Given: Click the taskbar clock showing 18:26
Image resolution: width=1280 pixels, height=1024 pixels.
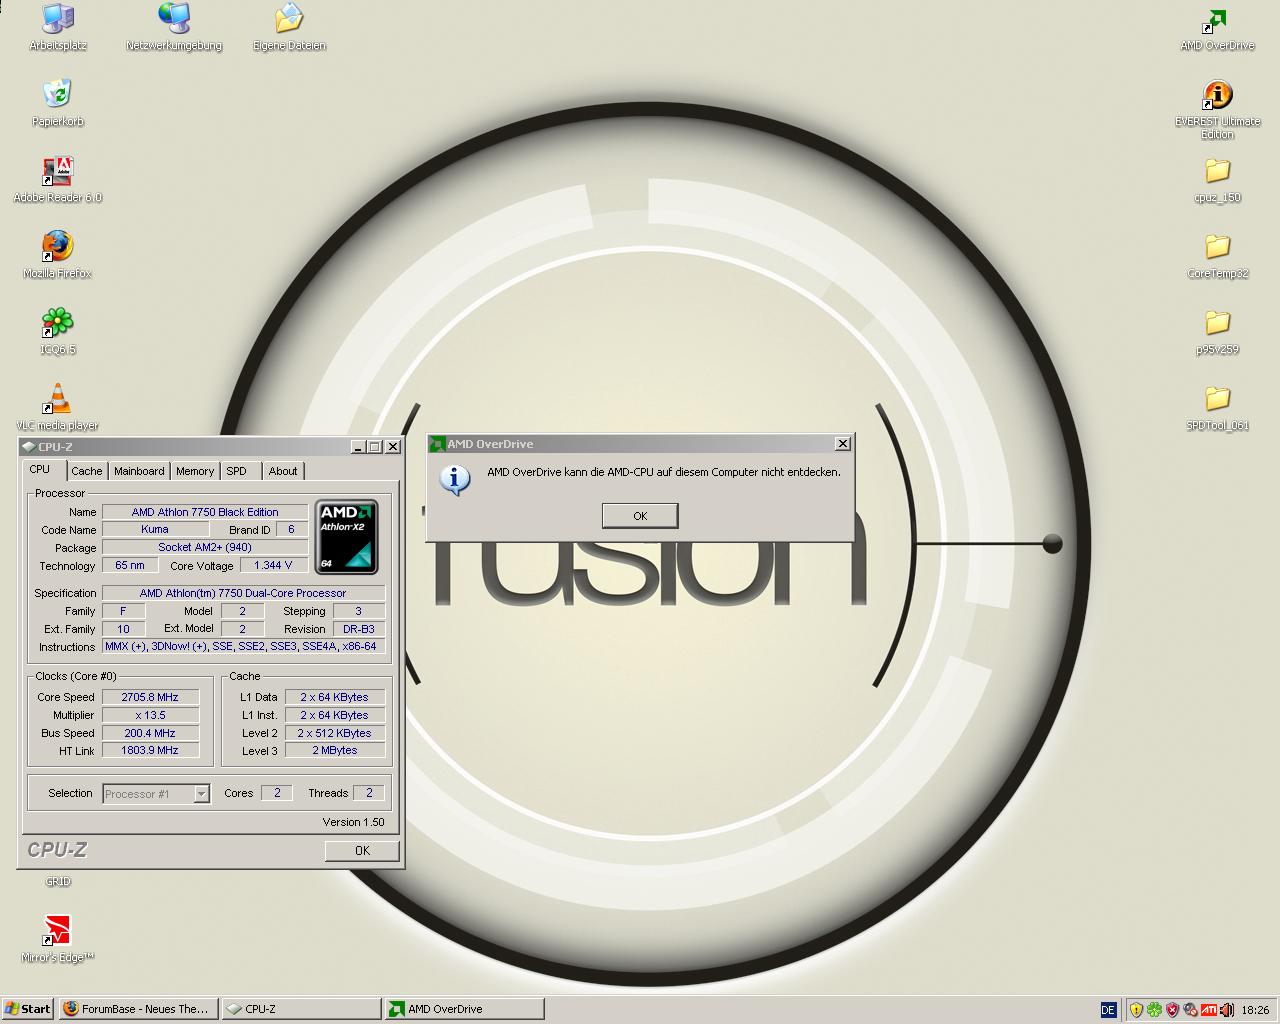Looking at the screenshot, I should point(1255,1010).
